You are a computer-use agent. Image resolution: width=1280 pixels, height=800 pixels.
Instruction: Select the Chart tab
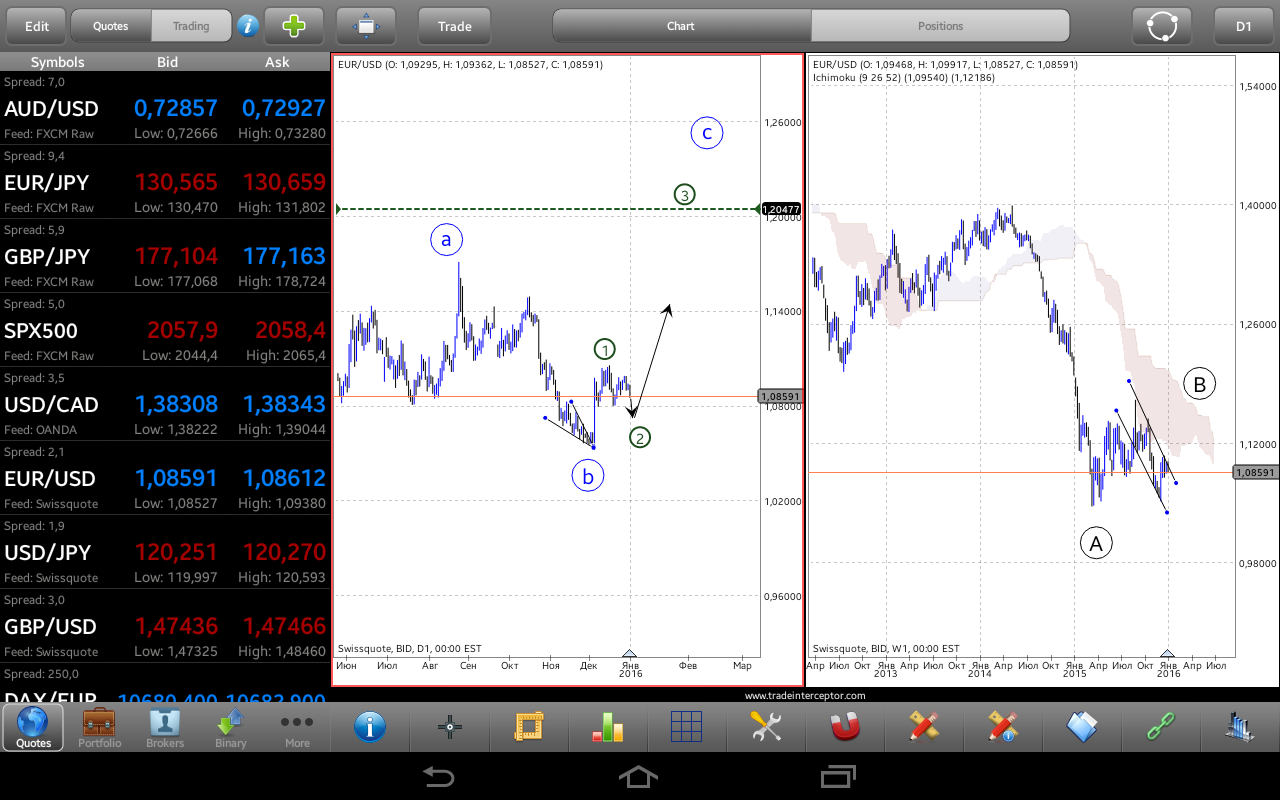[681, 26]
